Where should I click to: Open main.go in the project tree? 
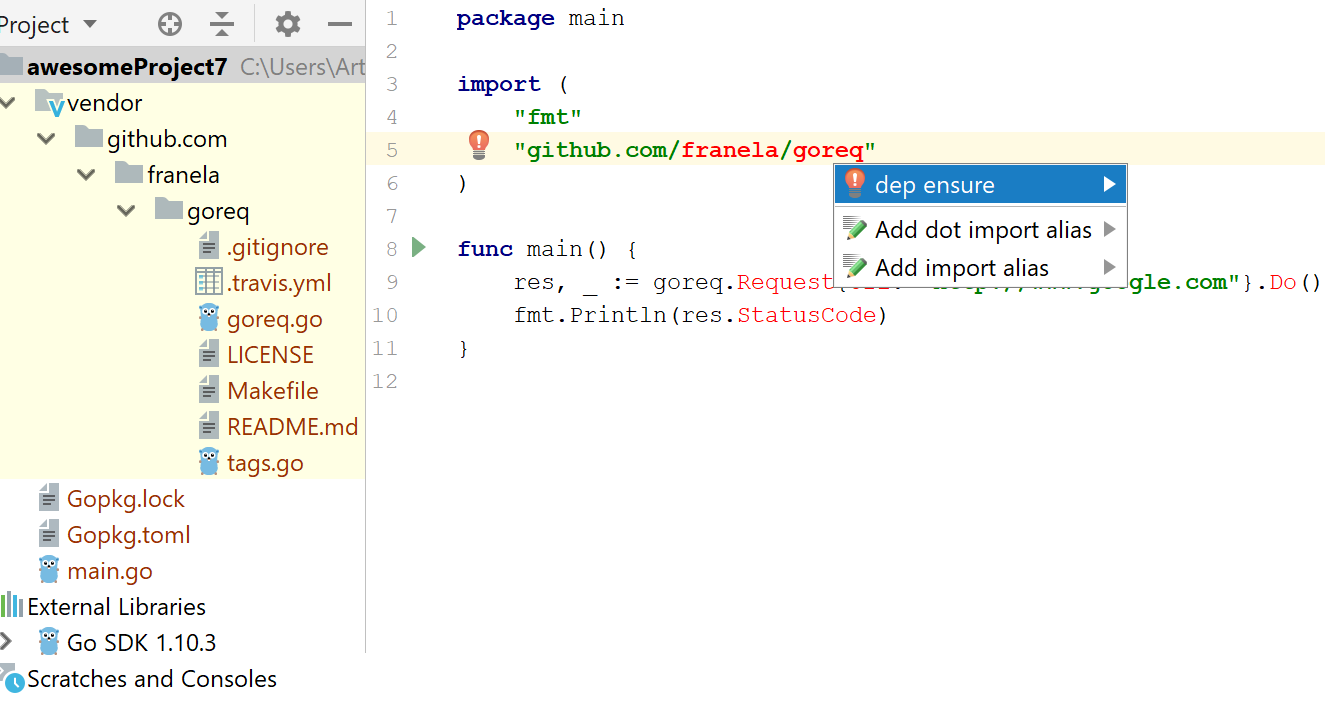pos(109,571)
